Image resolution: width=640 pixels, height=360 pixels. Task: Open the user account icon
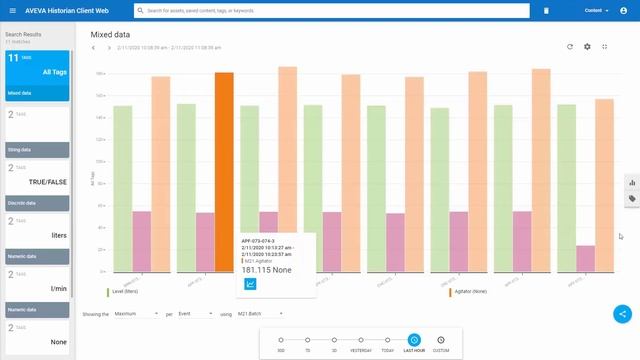click(623, 11)
